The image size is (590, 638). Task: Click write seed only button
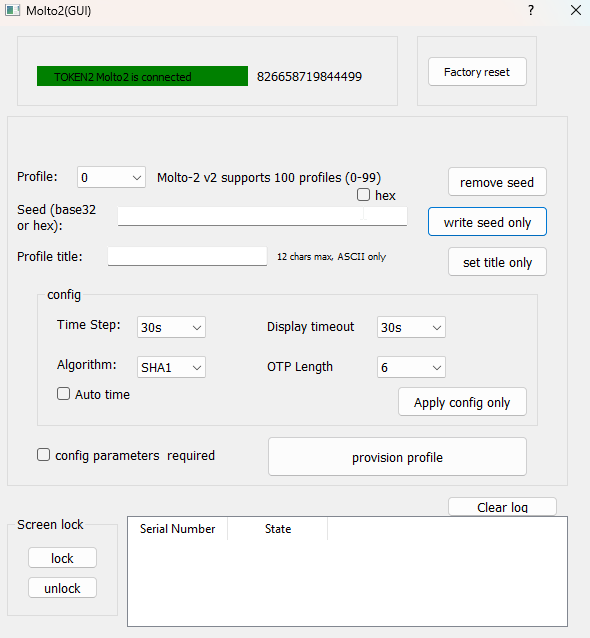[487, 222]
